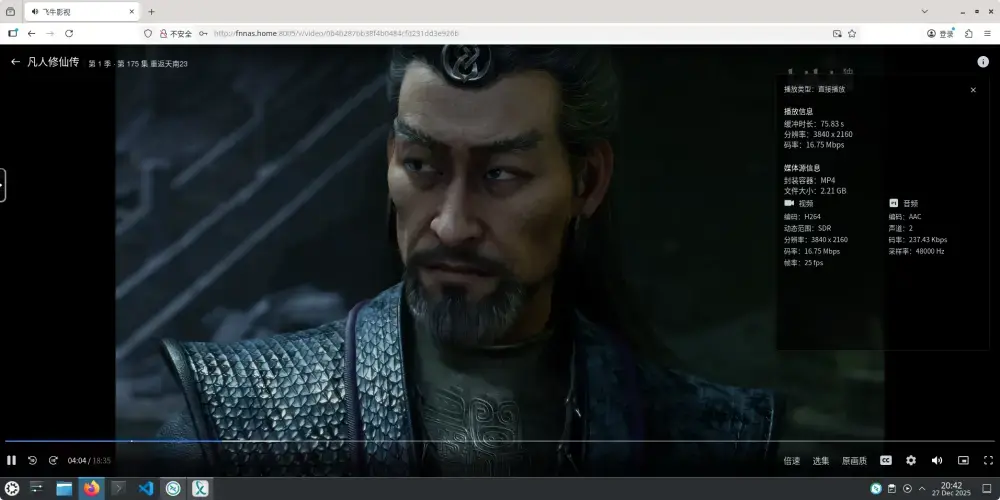
Task: Reload the page in browser toolbar
Action: 69,33
